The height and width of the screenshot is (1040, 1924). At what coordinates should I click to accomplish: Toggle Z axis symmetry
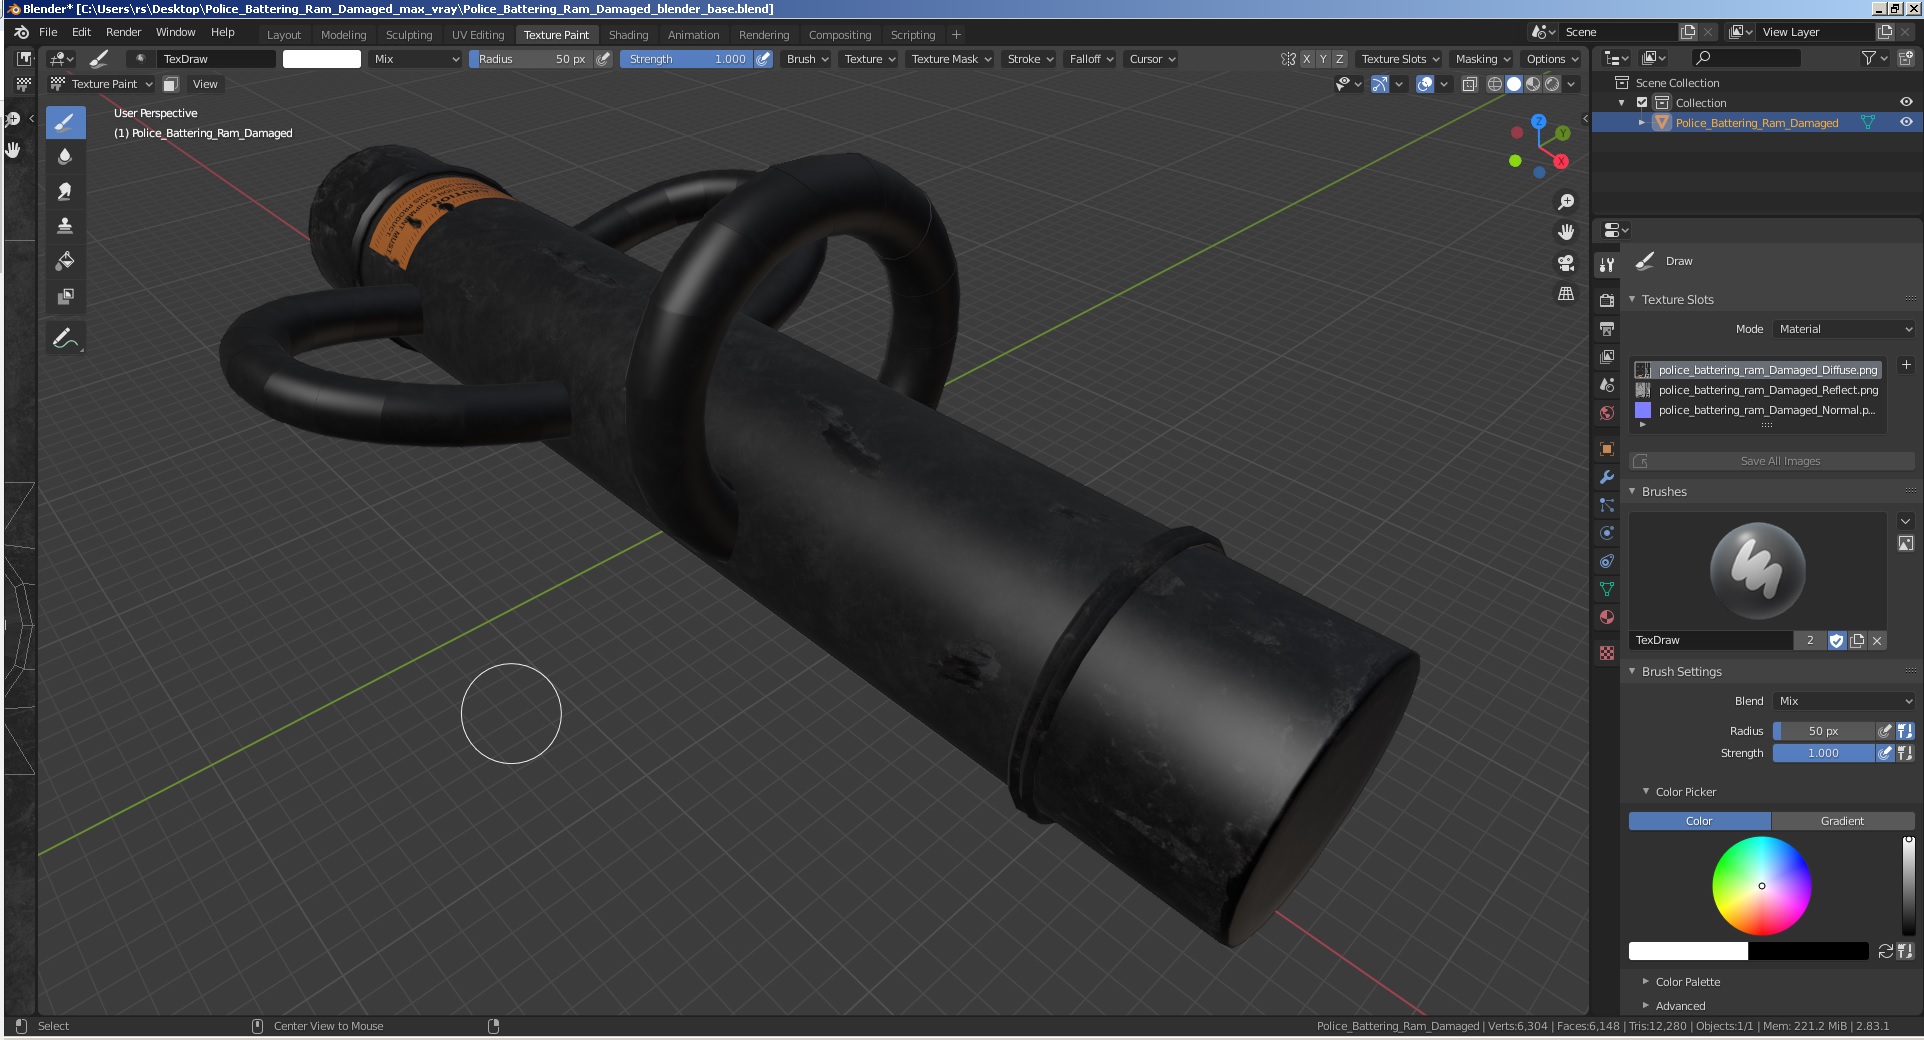1340,59
